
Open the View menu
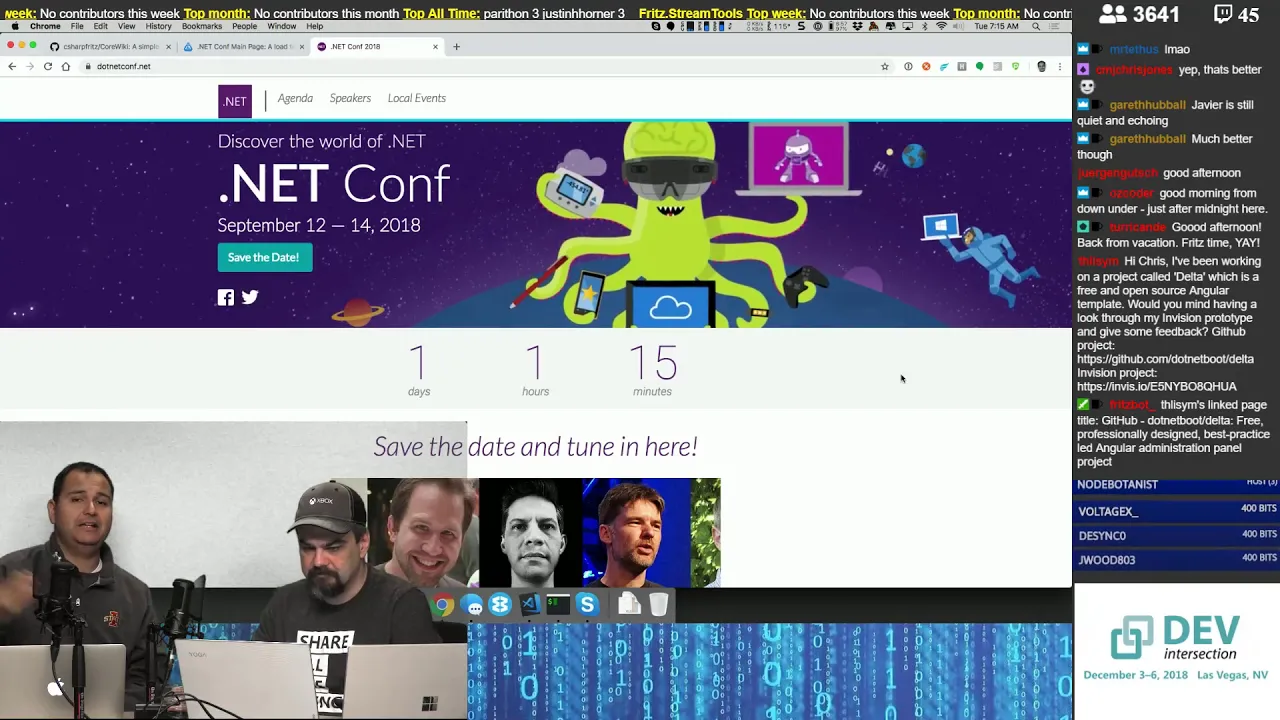(x=127, y=26)
